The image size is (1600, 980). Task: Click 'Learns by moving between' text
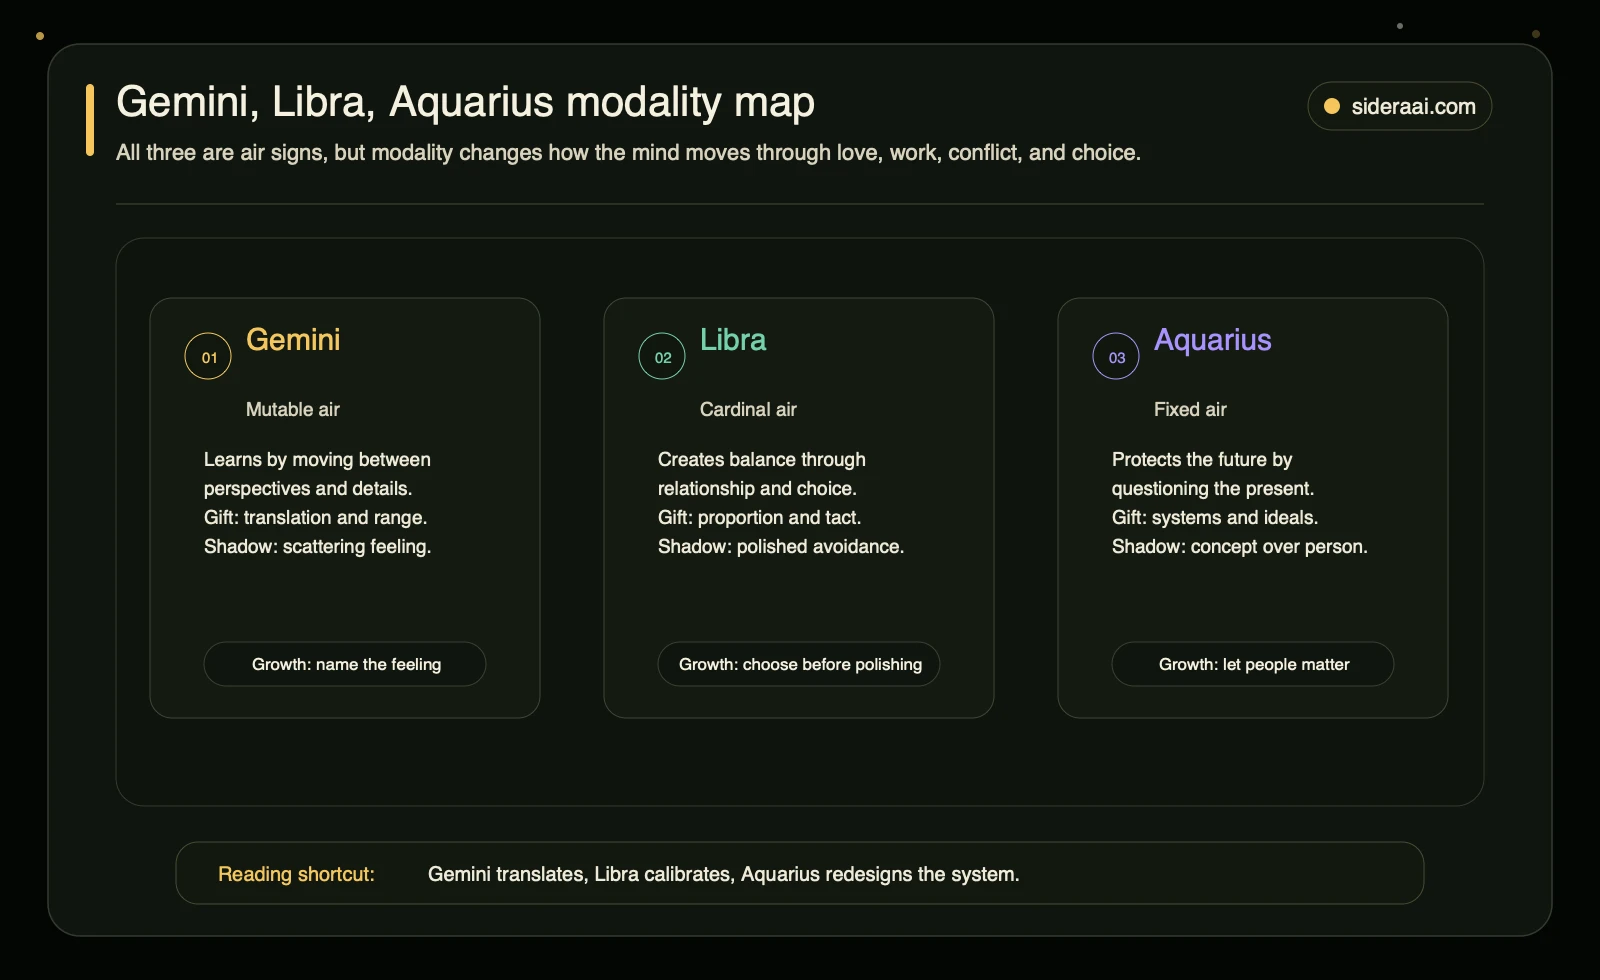tap(317, 459)
